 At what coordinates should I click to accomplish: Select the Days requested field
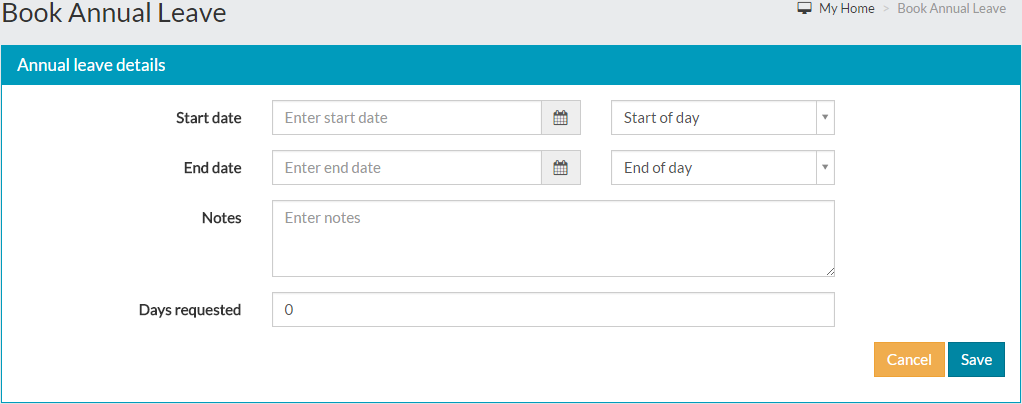pos(553,310)
